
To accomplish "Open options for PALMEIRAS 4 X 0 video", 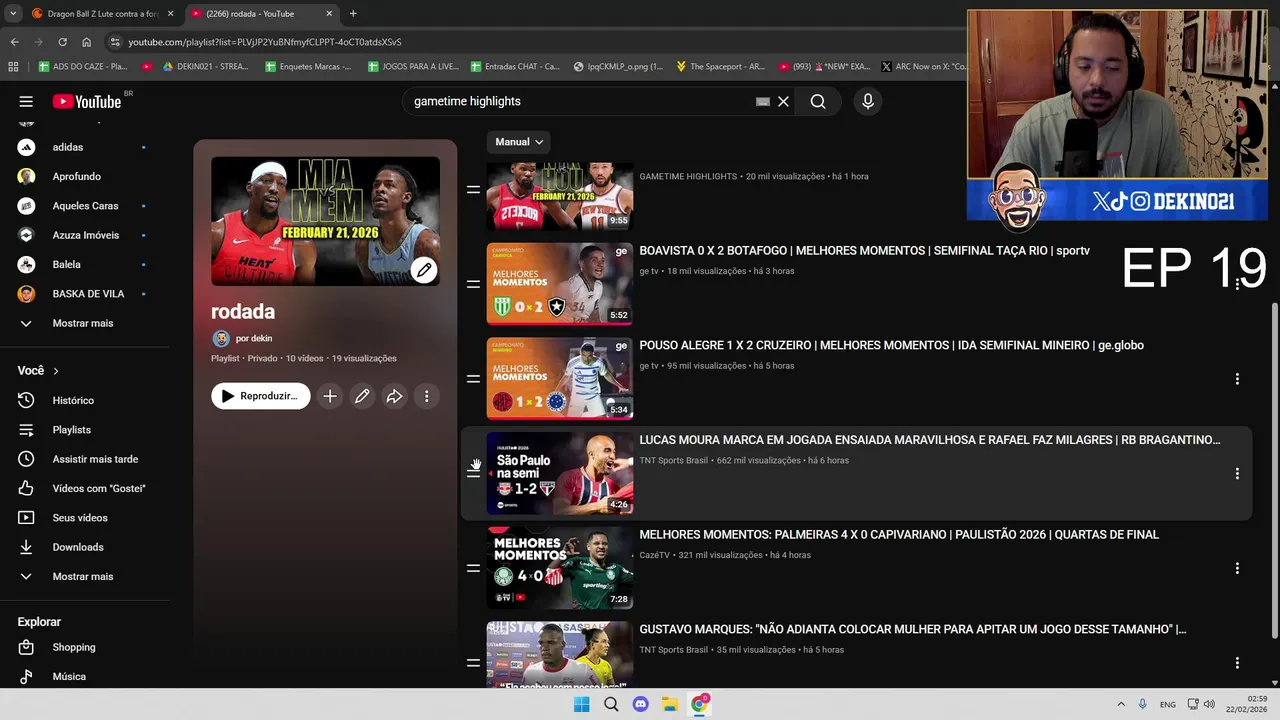I will click(x=1237, y=568).
